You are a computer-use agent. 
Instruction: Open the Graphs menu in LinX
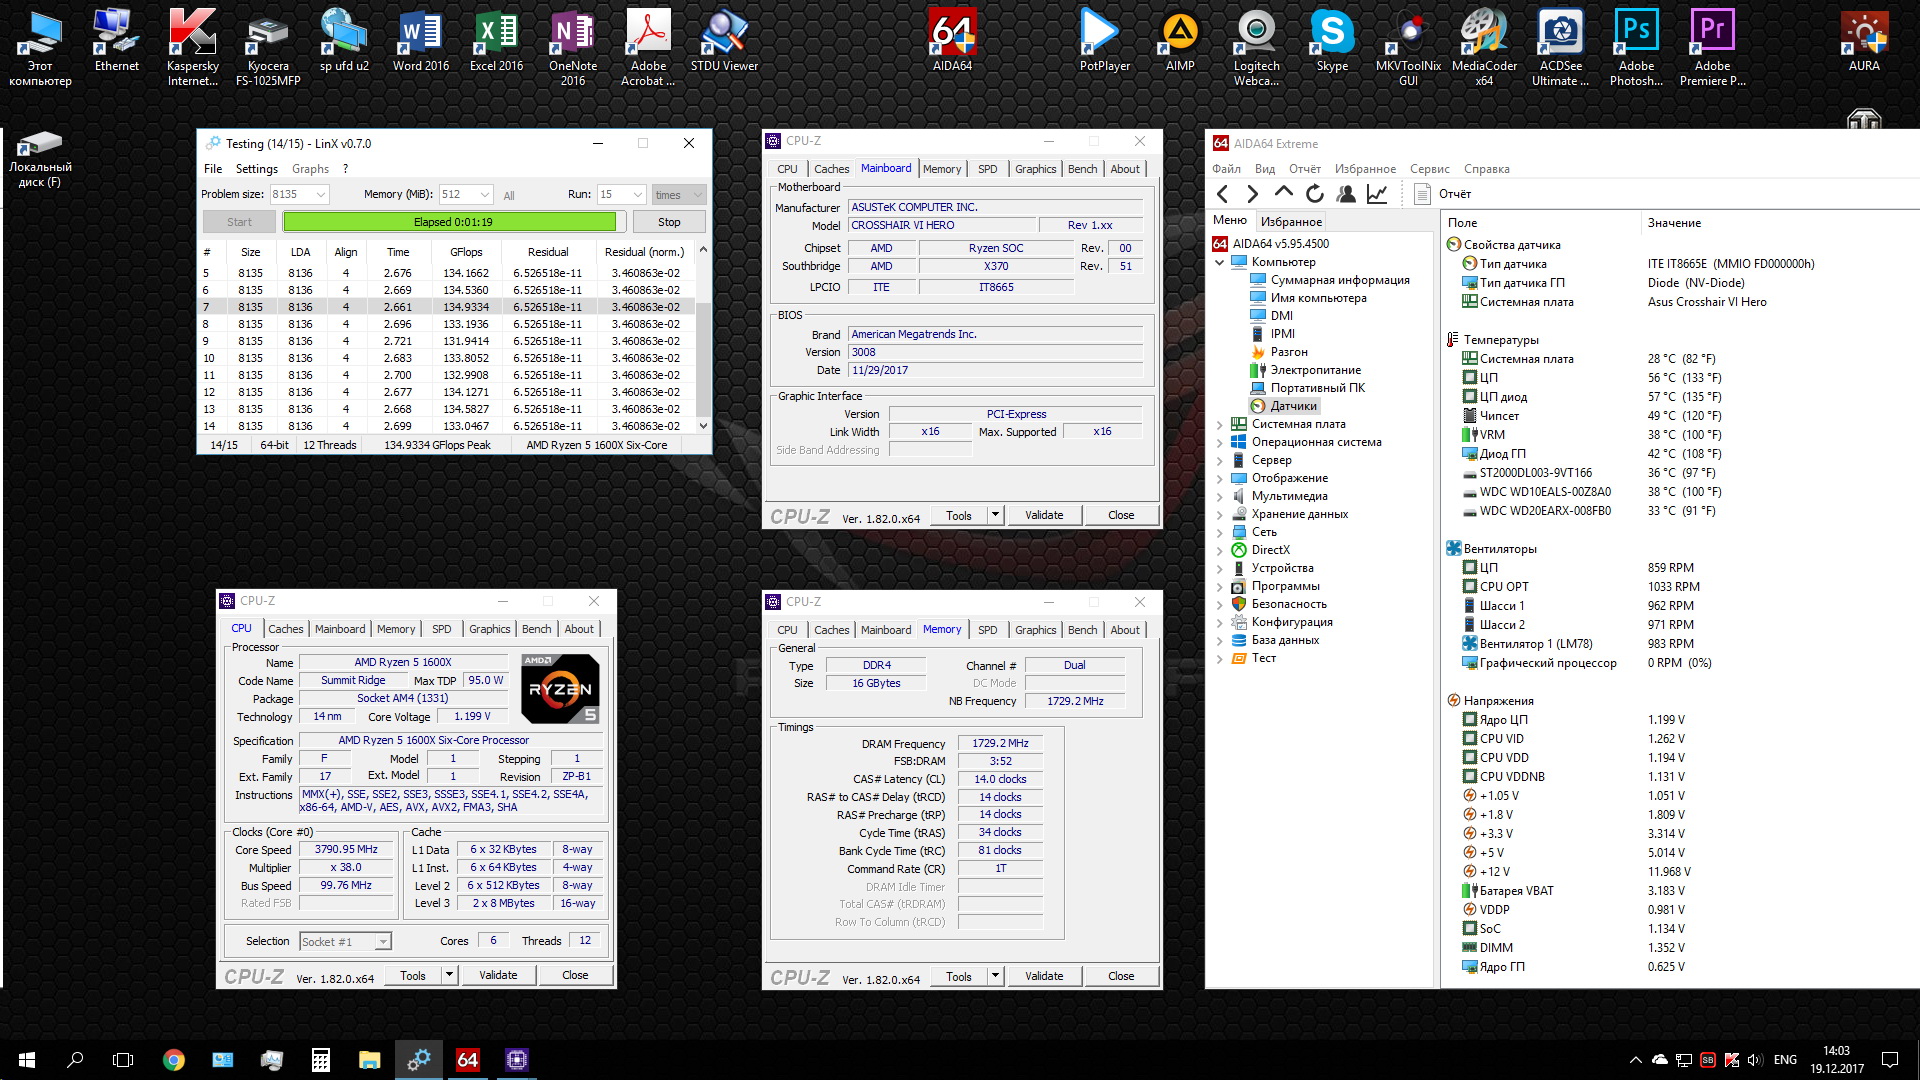pos(310,169)
